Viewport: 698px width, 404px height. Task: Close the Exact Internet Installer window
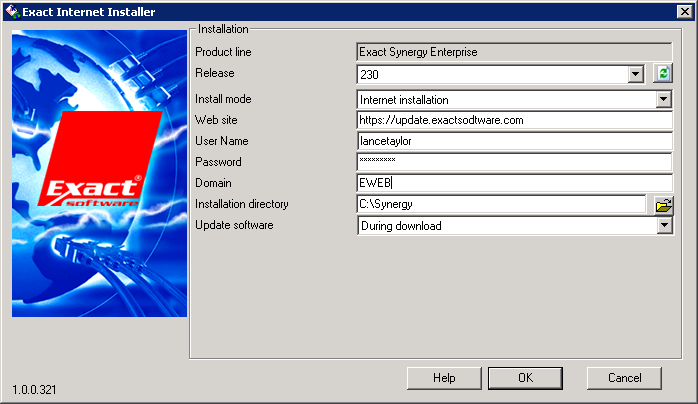tap(684, 12)
